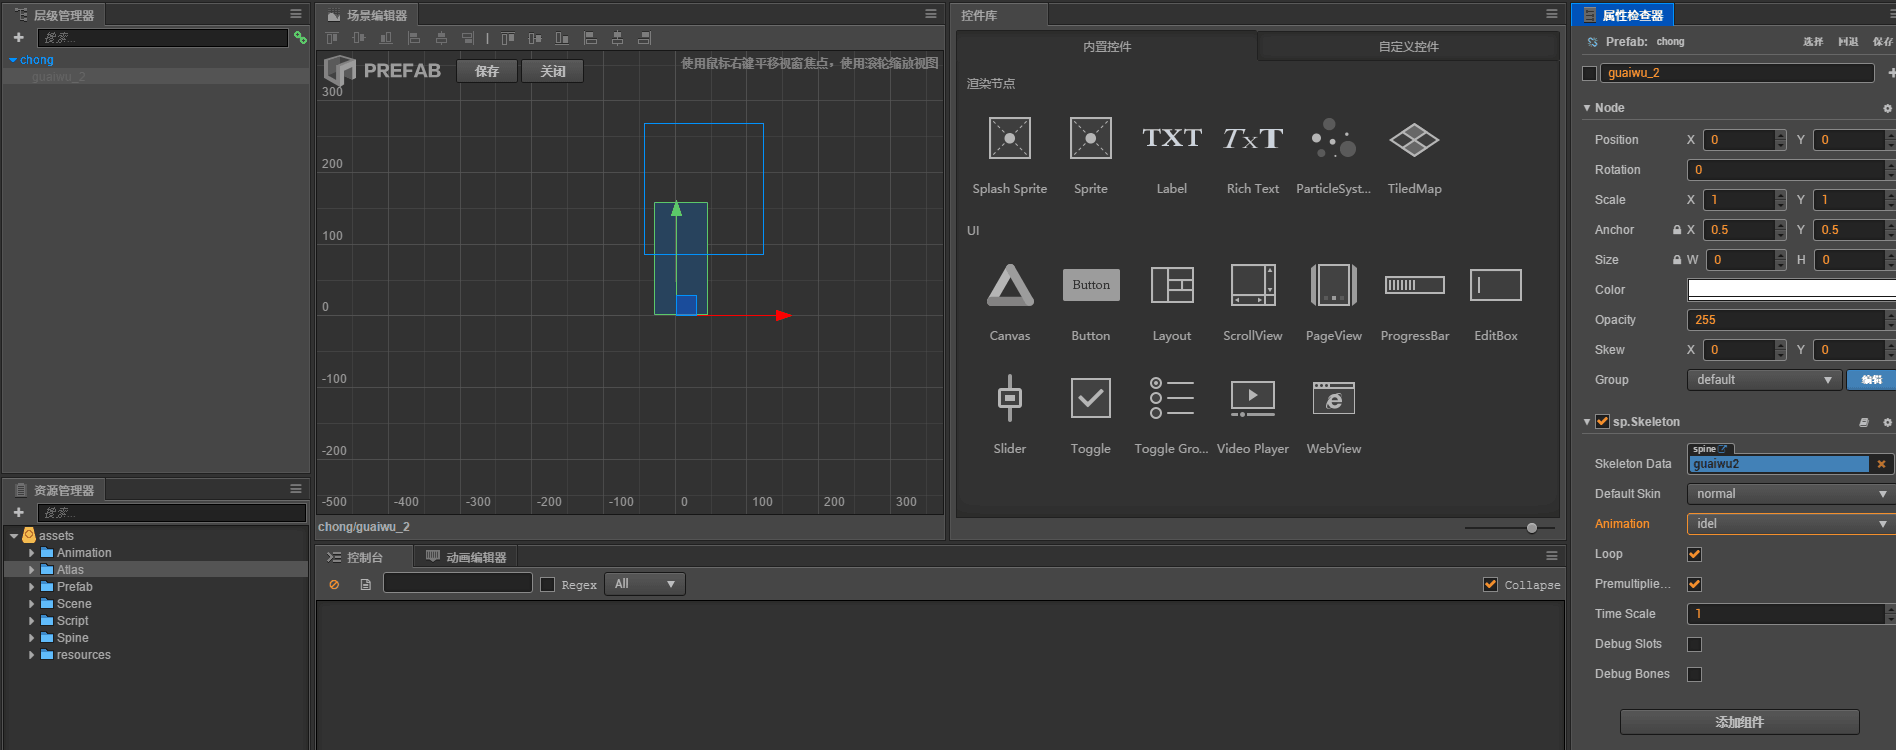Enable the Debug Bones checkbox
The height and width of the screenshot is (750, 1896).
[1694, 674]
